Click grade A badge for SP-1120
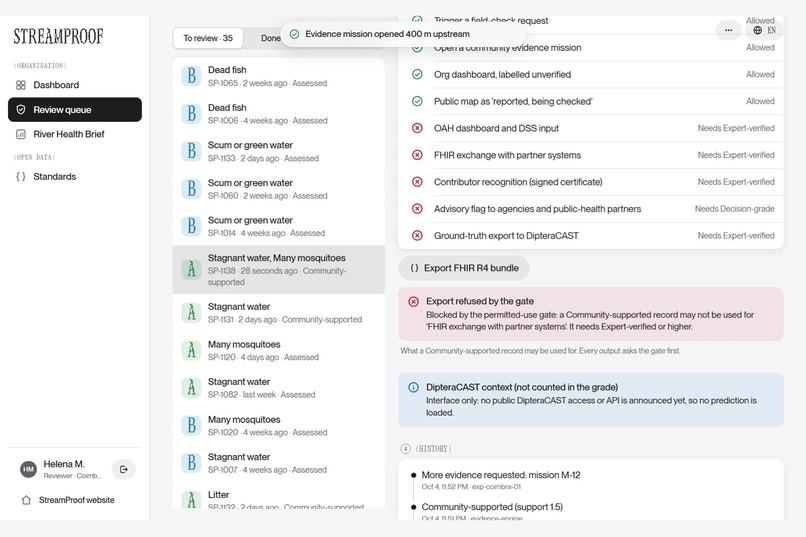The width and height of the screenshot is (806, 537). [191, 350]
